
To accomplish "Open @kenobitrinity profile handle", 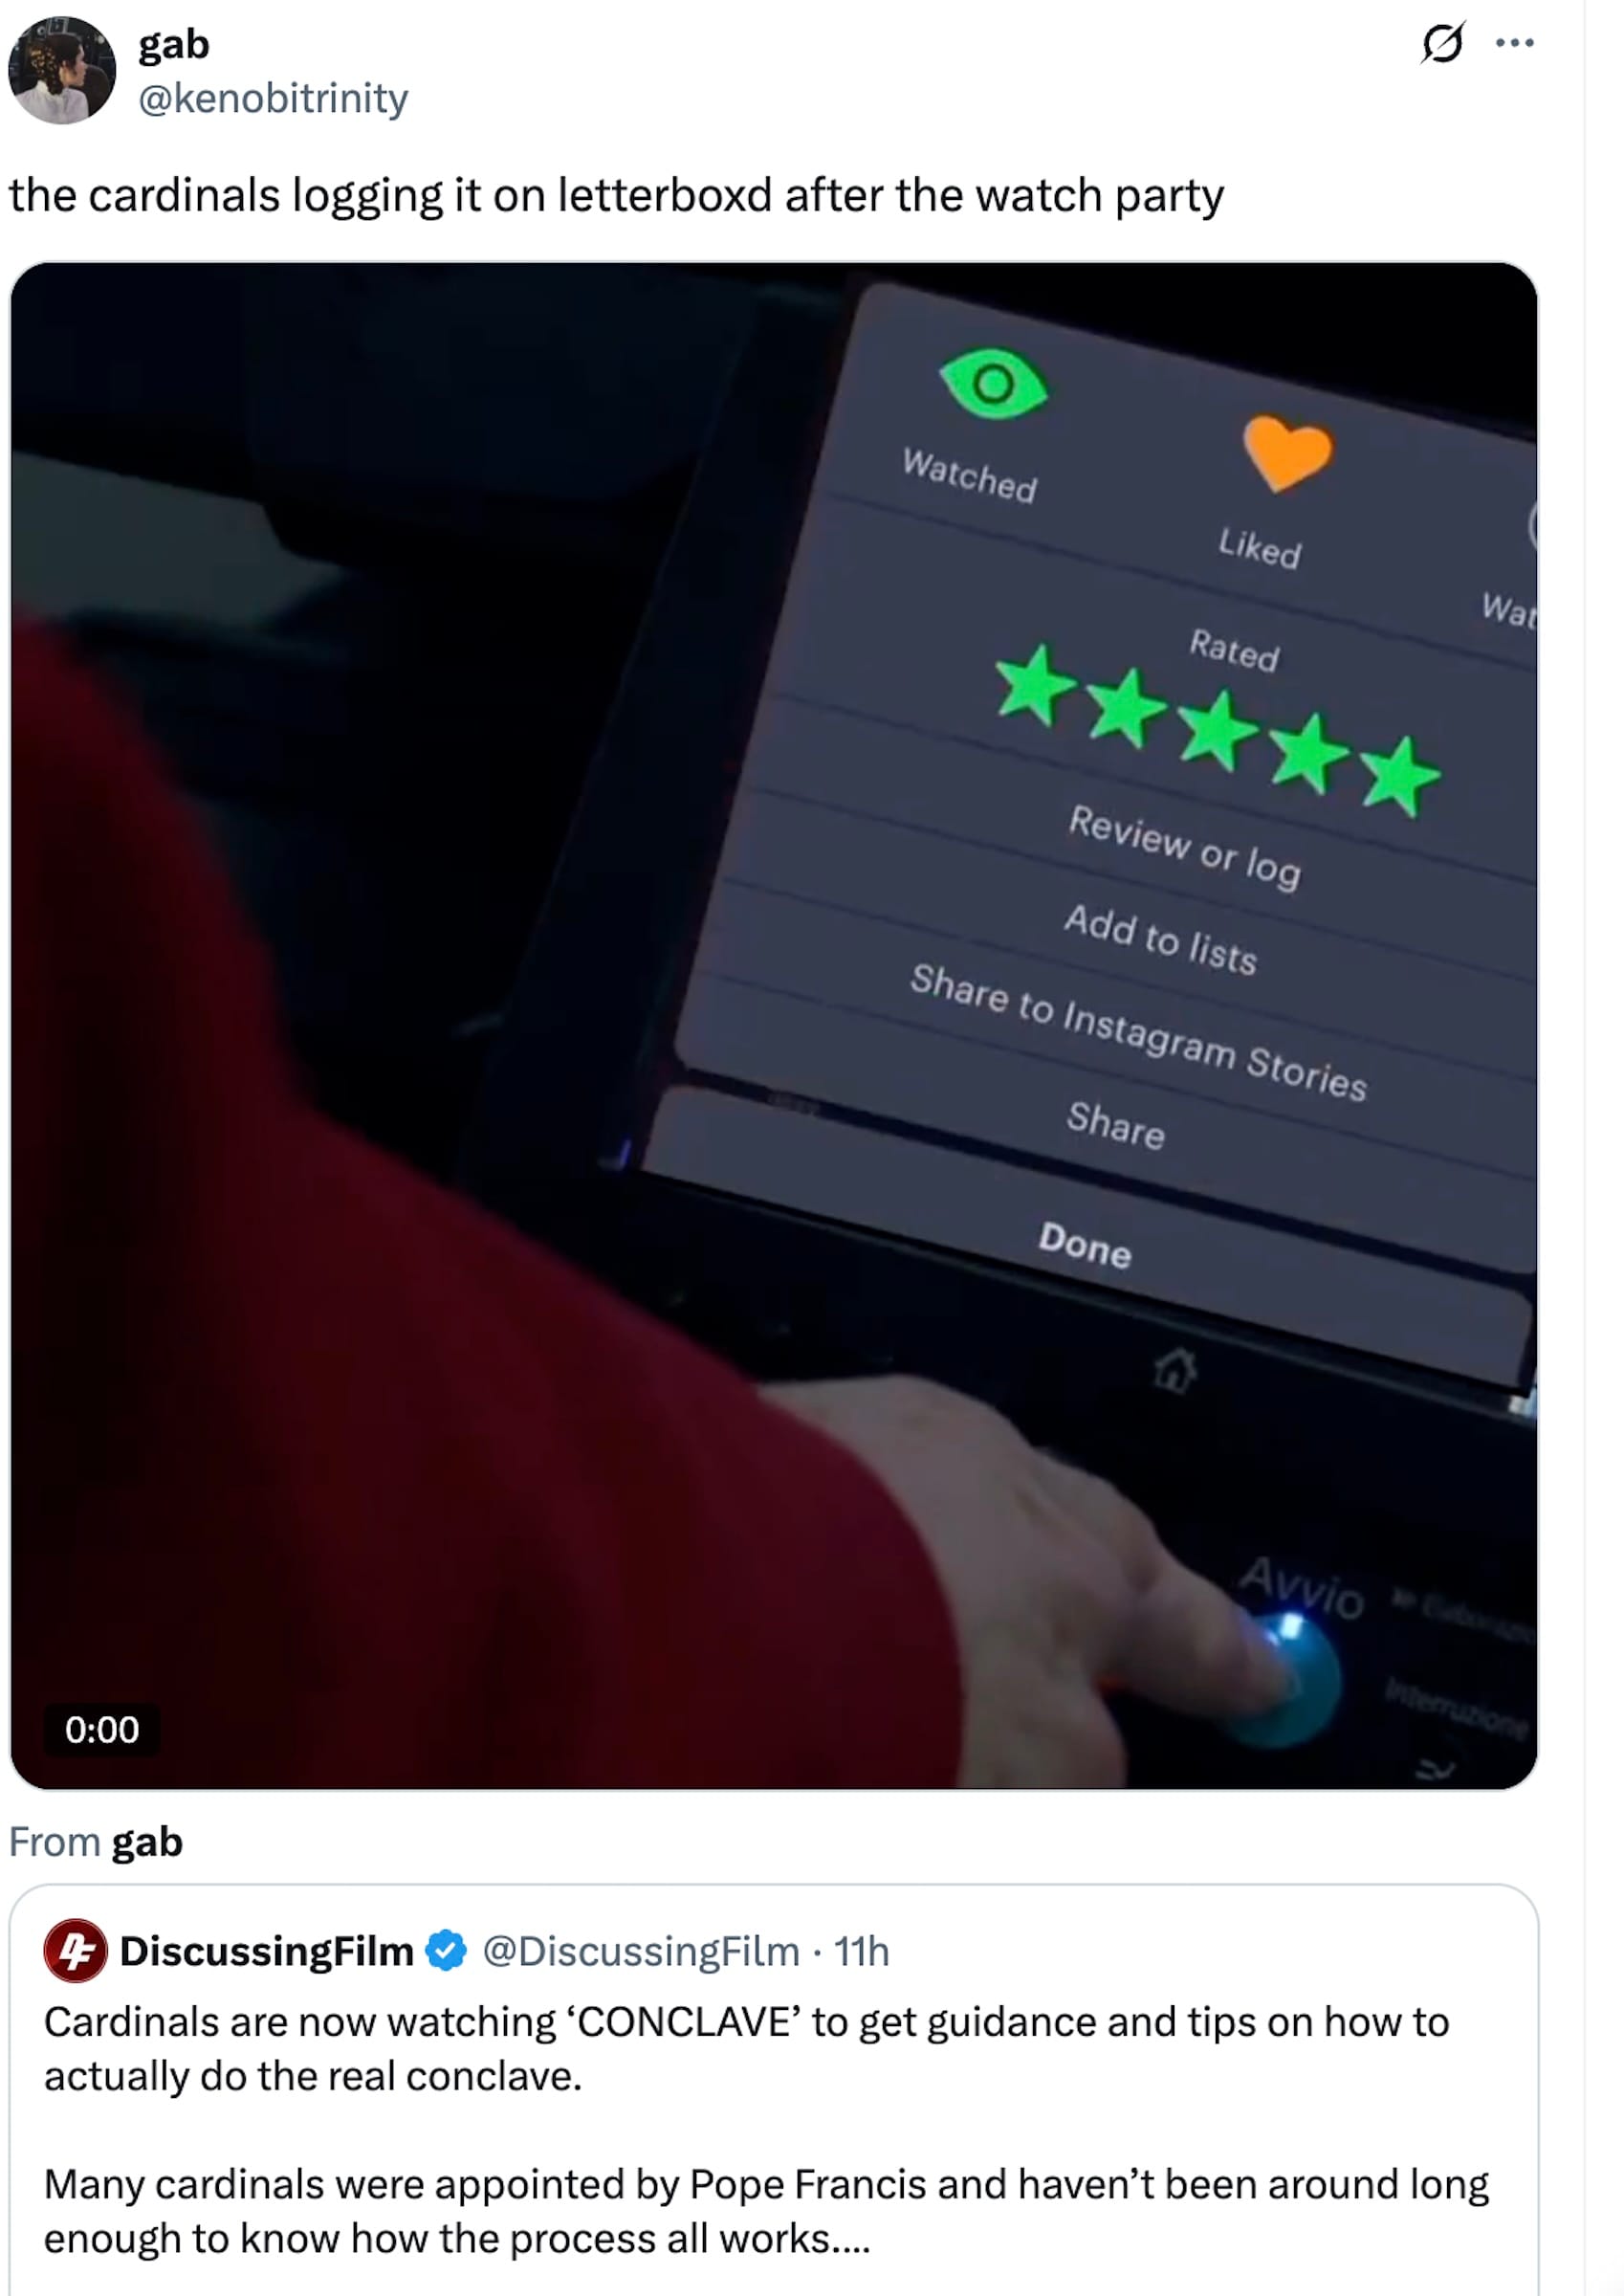I will coord(273,98).
